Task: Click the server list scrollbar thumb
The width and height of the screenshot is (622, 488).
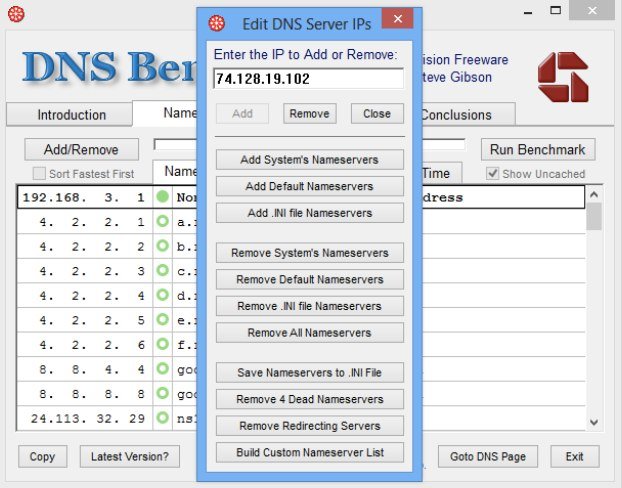Action: [594, 217]
